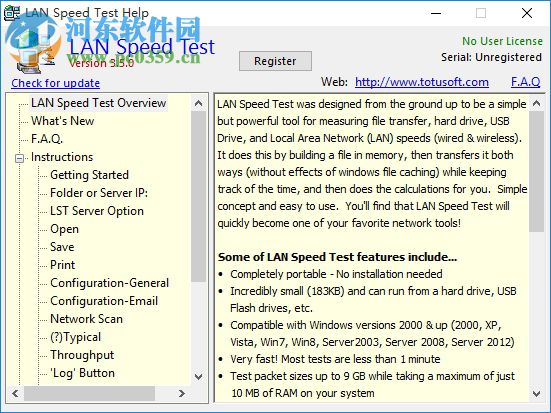
Task: Select the (?)Typical topic
Action: click(x=76, y=337)
